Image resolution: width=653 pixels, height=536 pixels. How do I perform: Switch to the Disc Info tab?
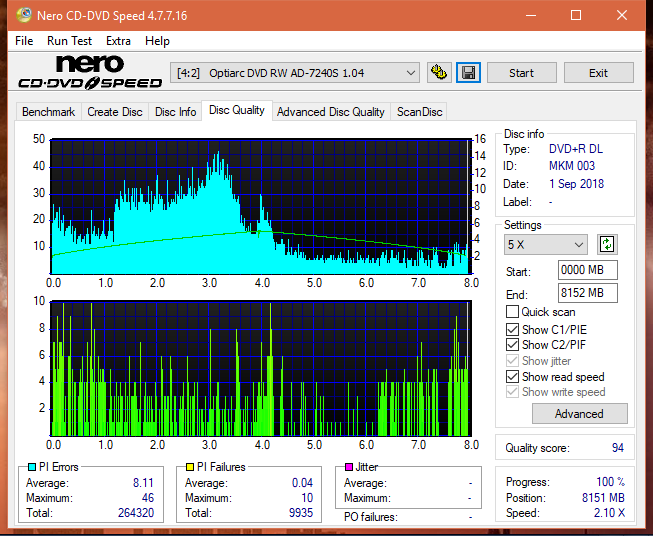175,112
